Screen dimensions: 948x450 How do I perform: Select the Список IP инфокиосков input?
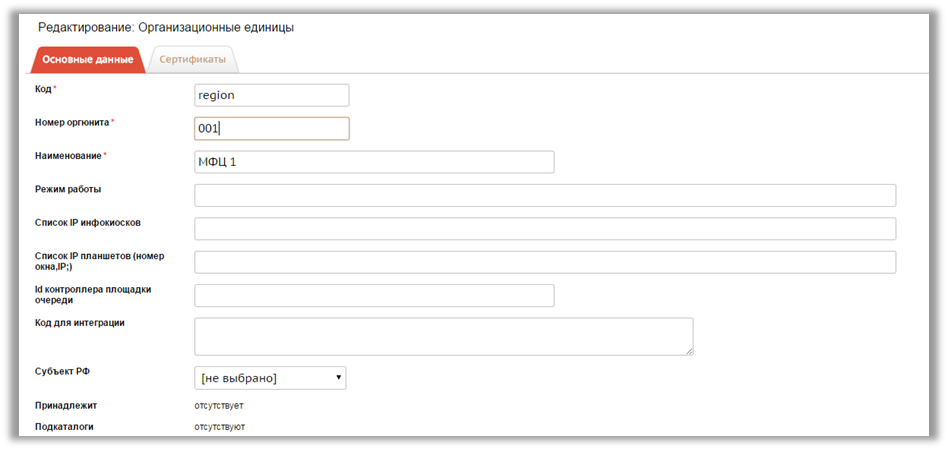[x=545, y=229]
